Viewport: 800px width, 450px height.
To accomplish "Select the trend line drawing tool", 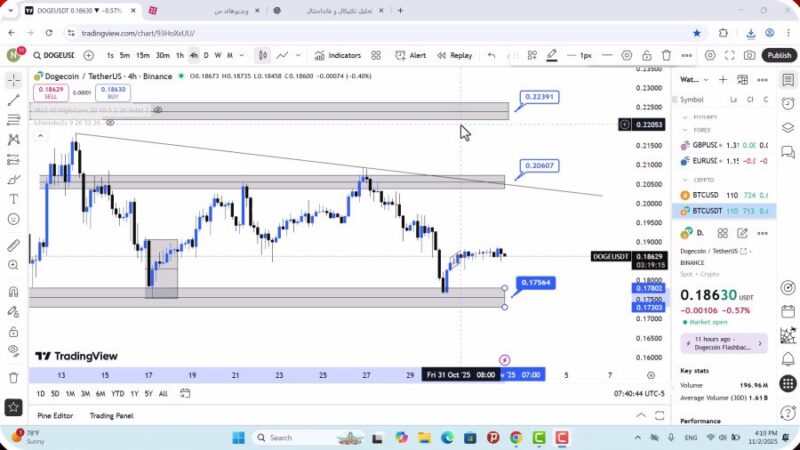I will pos(13,100).
